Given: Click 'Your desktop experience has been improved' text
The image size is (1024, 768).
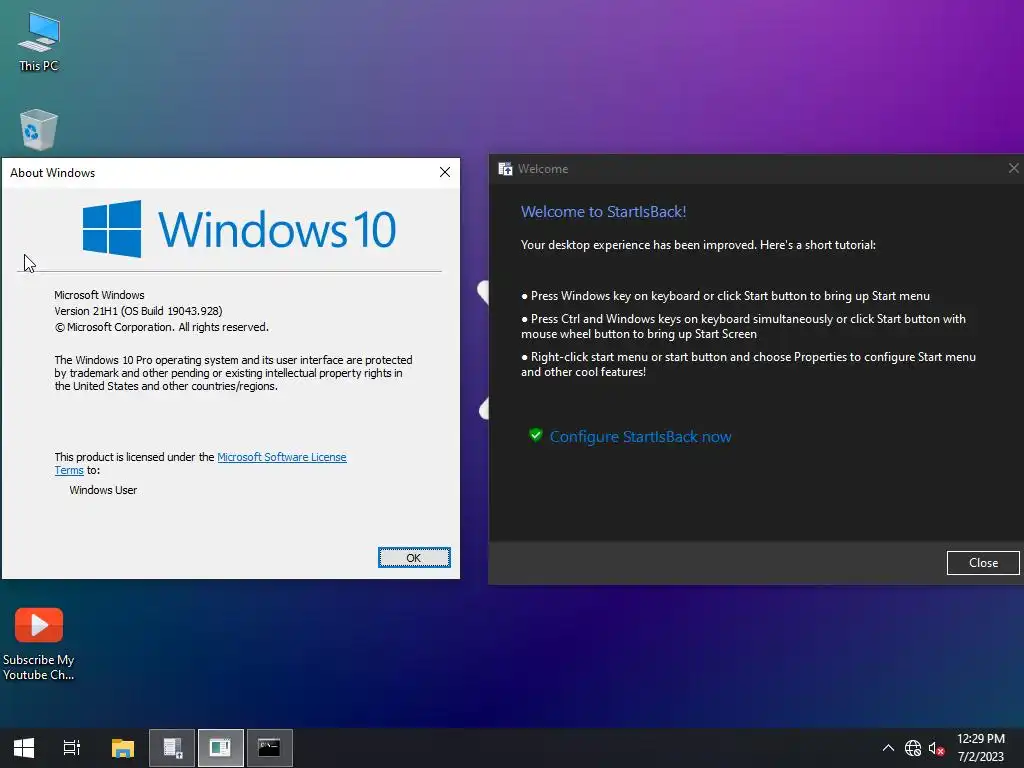Looking at the screenshot, I should click(638, 245).
